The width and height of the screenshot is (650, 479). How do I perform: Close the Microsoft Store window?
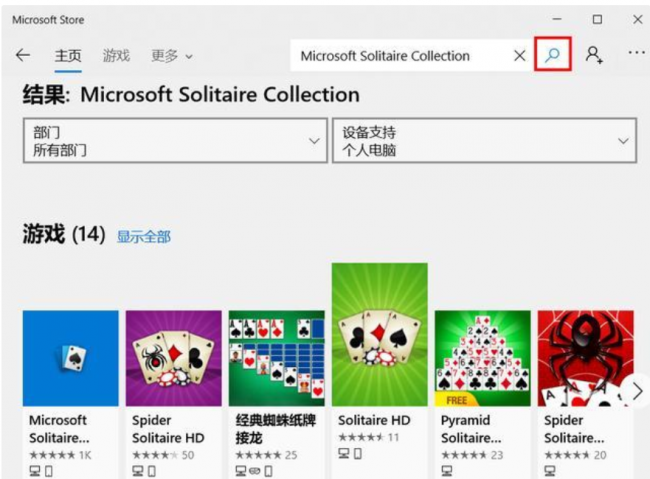[638, 19]
